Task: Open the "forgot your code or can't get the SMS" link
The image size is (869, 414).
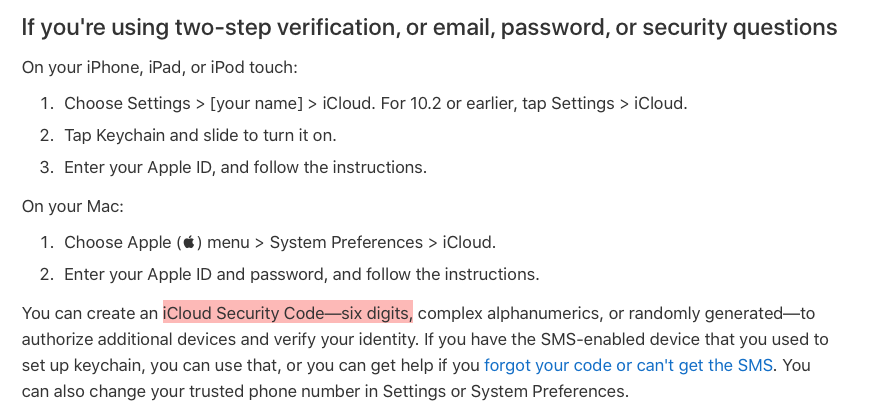Action: coord(628,365)
